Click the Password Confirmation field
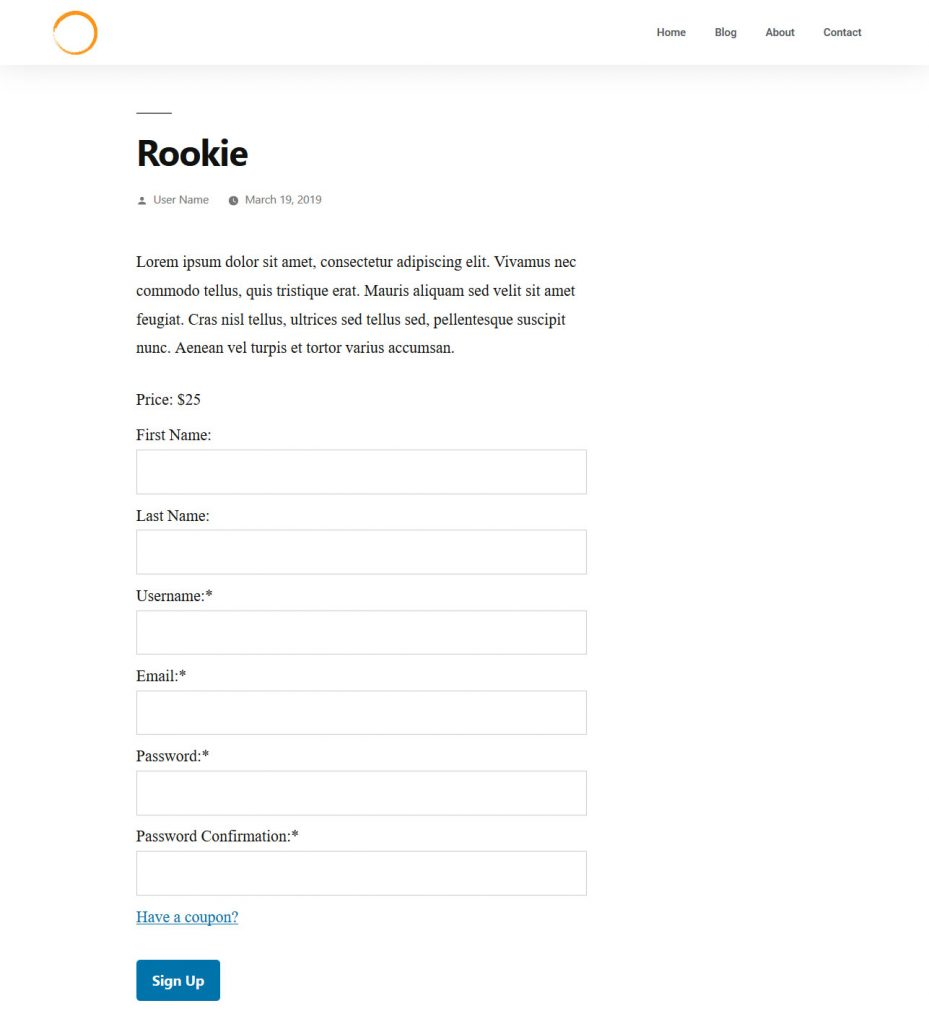This screenshot has height=1024, width=929. pos(361,873)
